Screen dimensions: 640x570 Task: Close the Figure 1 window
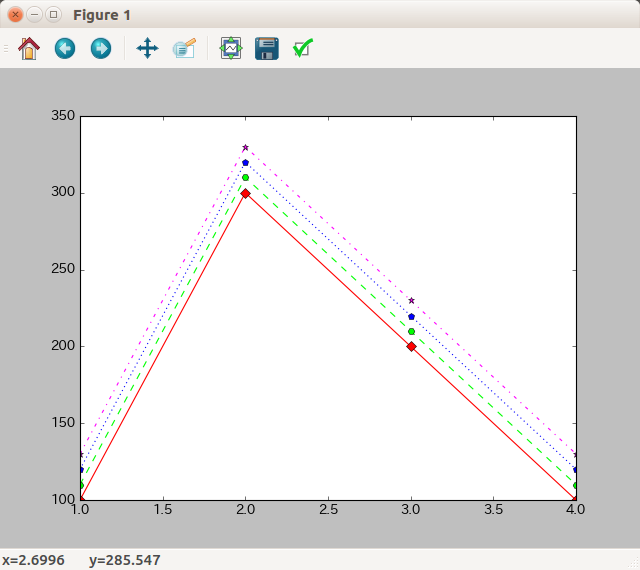[x=15, y=15]
